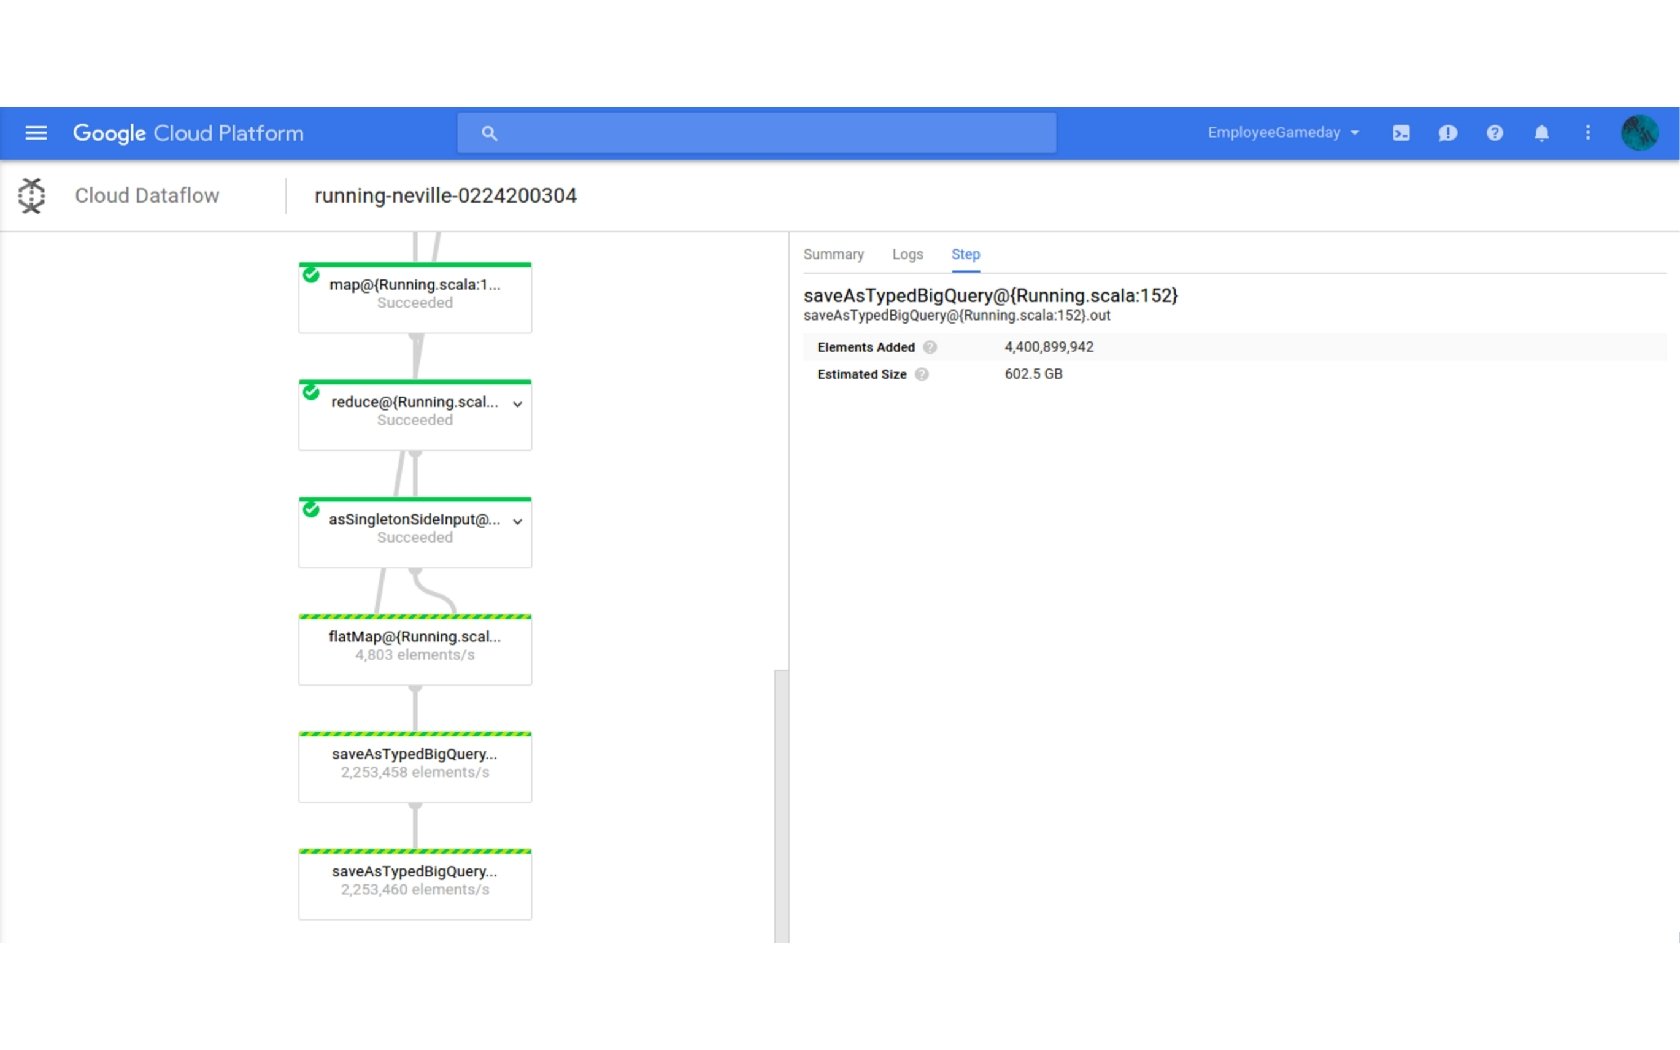Click the reduce step green success checkmark
The width and height of the screenshot is (1680, 1050).
311,391
